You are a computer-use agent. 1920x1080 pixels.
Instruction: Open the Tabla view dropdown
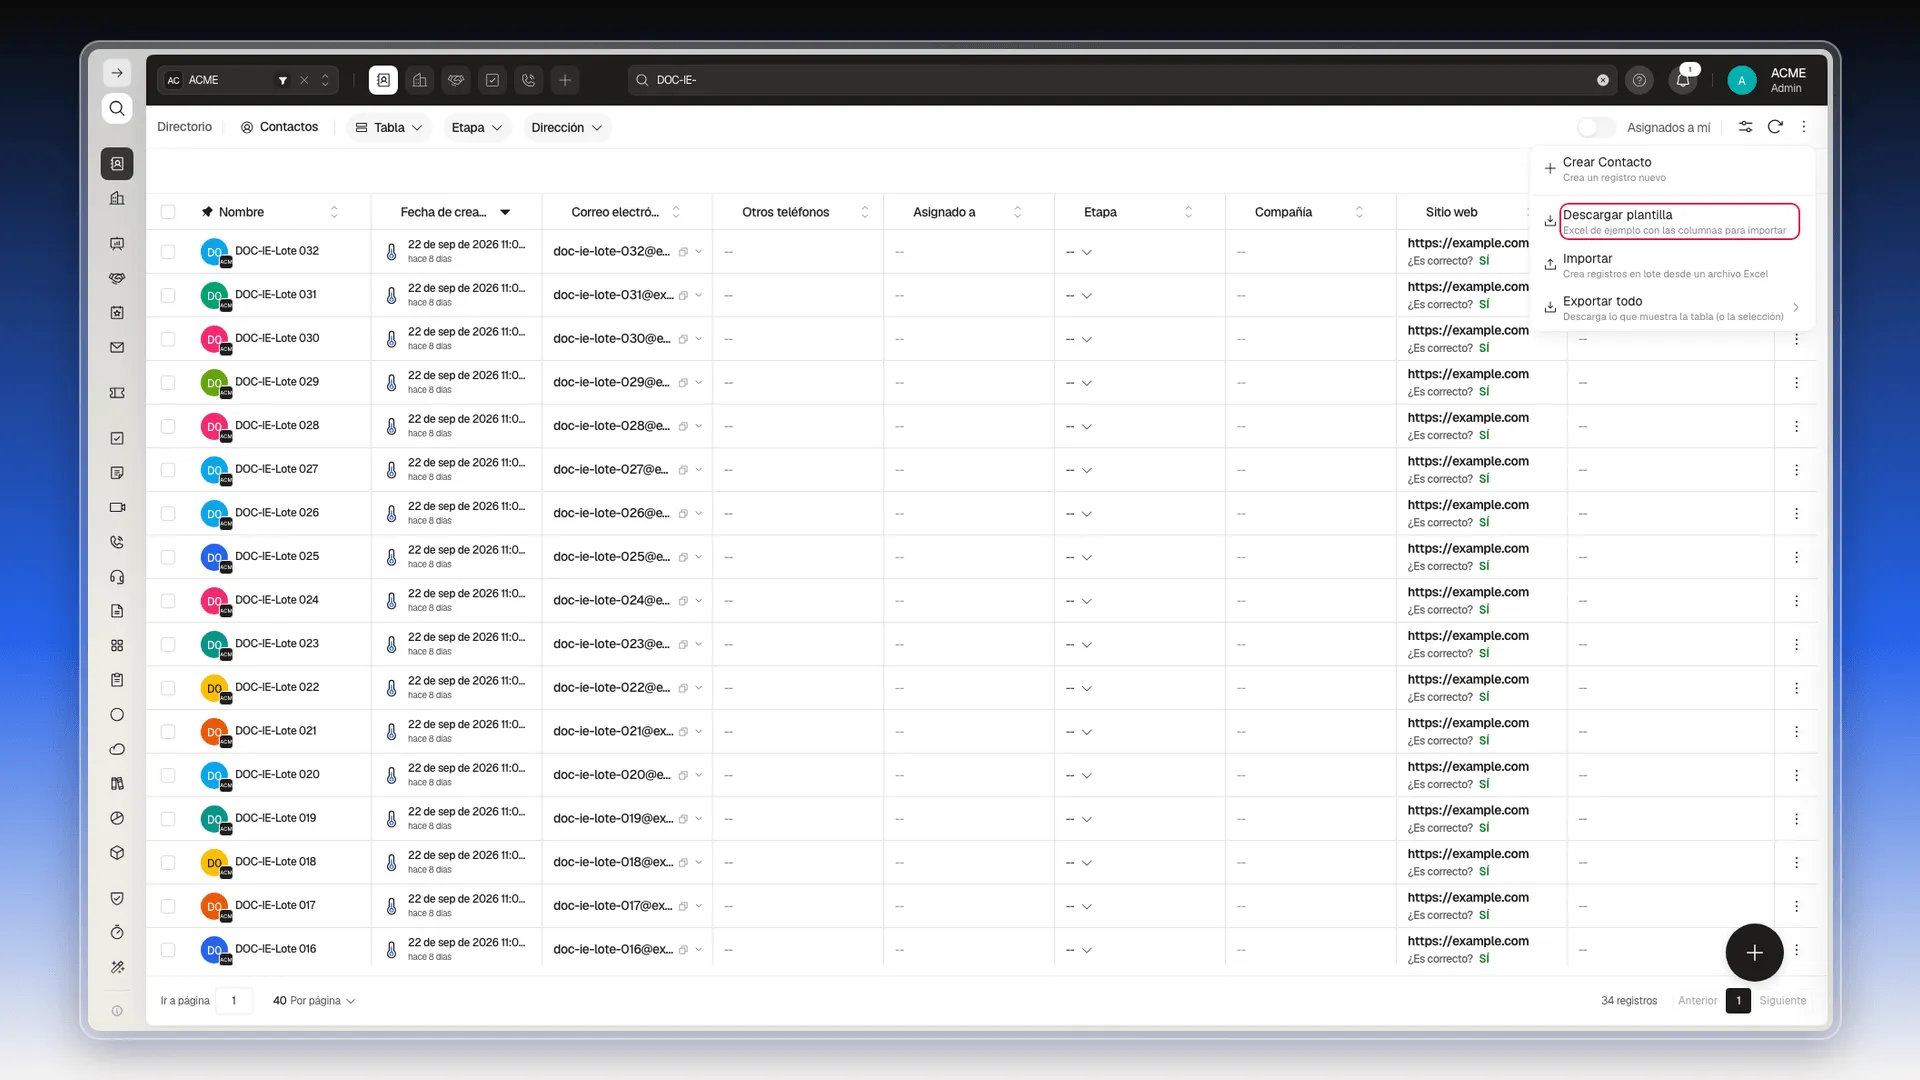[x=389, y=127]
